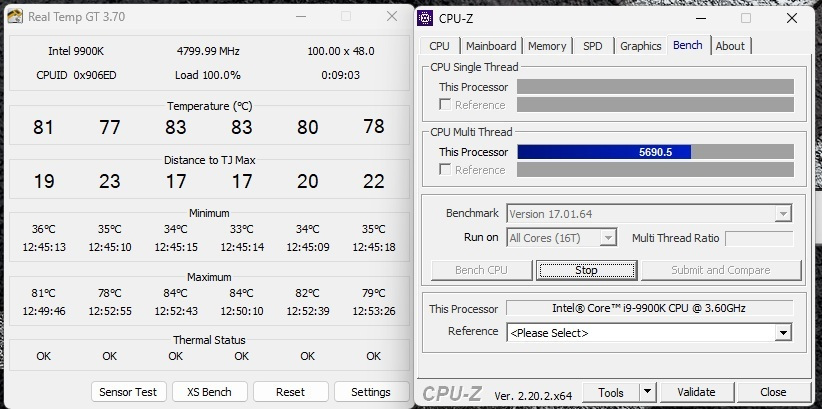This screenshot has width=822, height=409.
Task: Reset the Real Temp min/max values
Action: (x=290, y=392)
